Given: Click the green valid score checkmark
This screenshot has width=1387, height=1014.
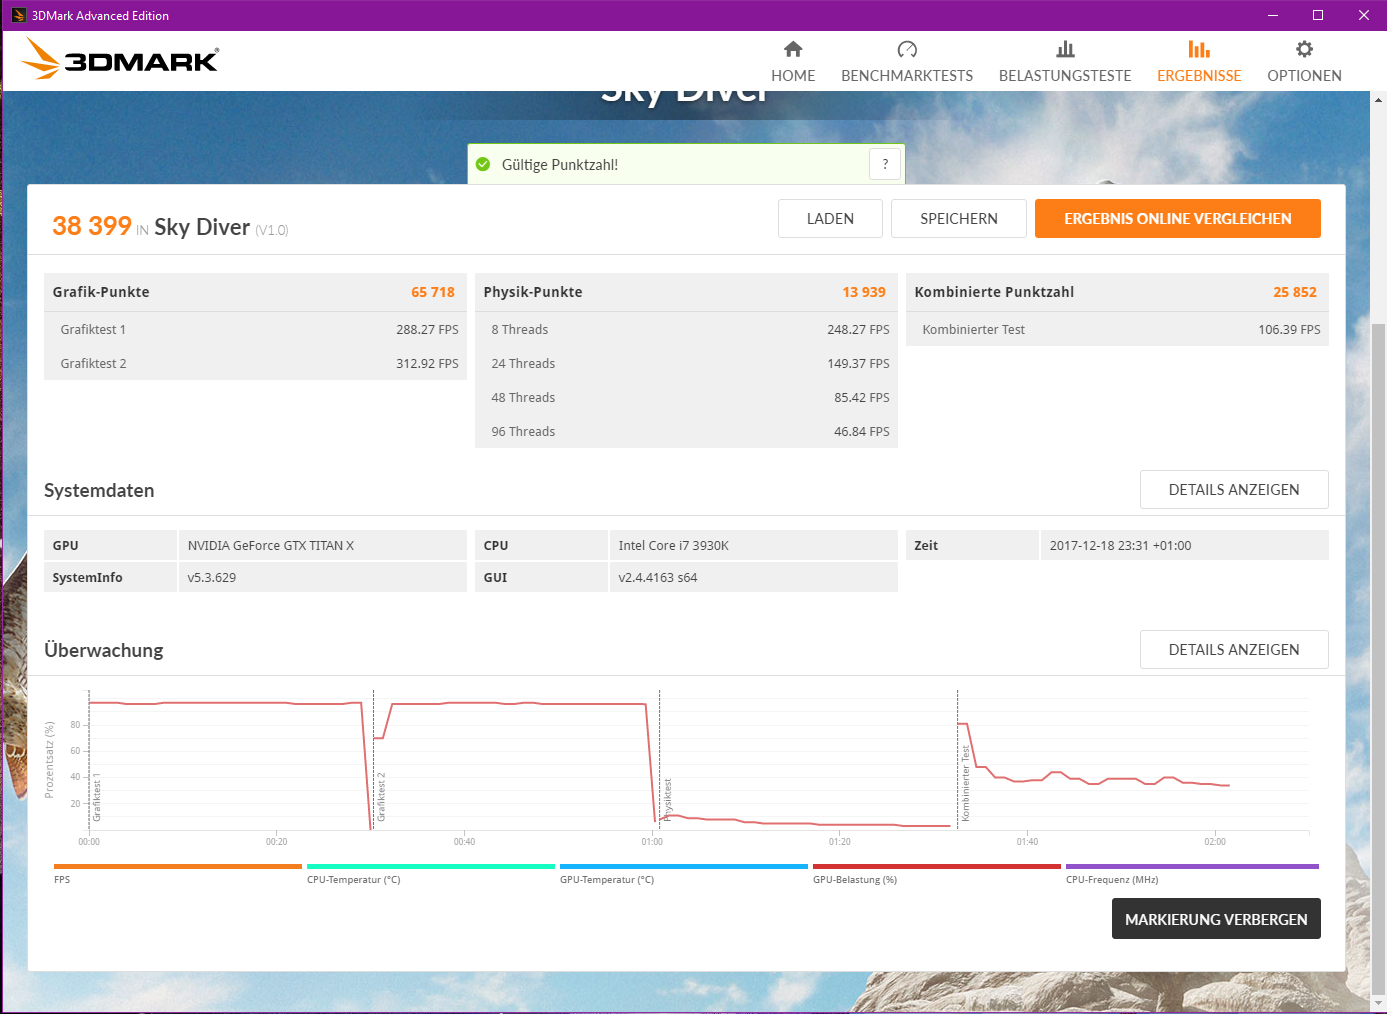Looking at the screenshot, I should (x=483, y=164).
